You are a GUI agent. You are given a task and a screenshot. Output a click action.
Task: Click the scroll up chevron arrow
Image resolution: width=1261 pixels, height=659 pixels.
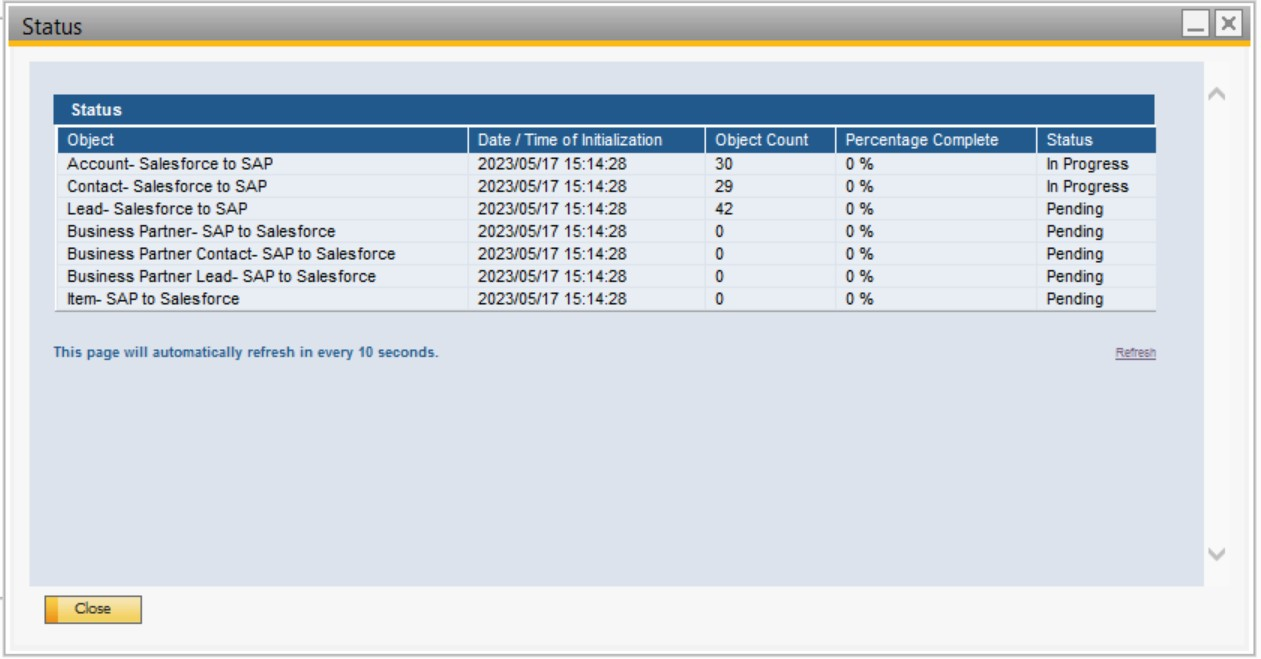point(1216,94)
